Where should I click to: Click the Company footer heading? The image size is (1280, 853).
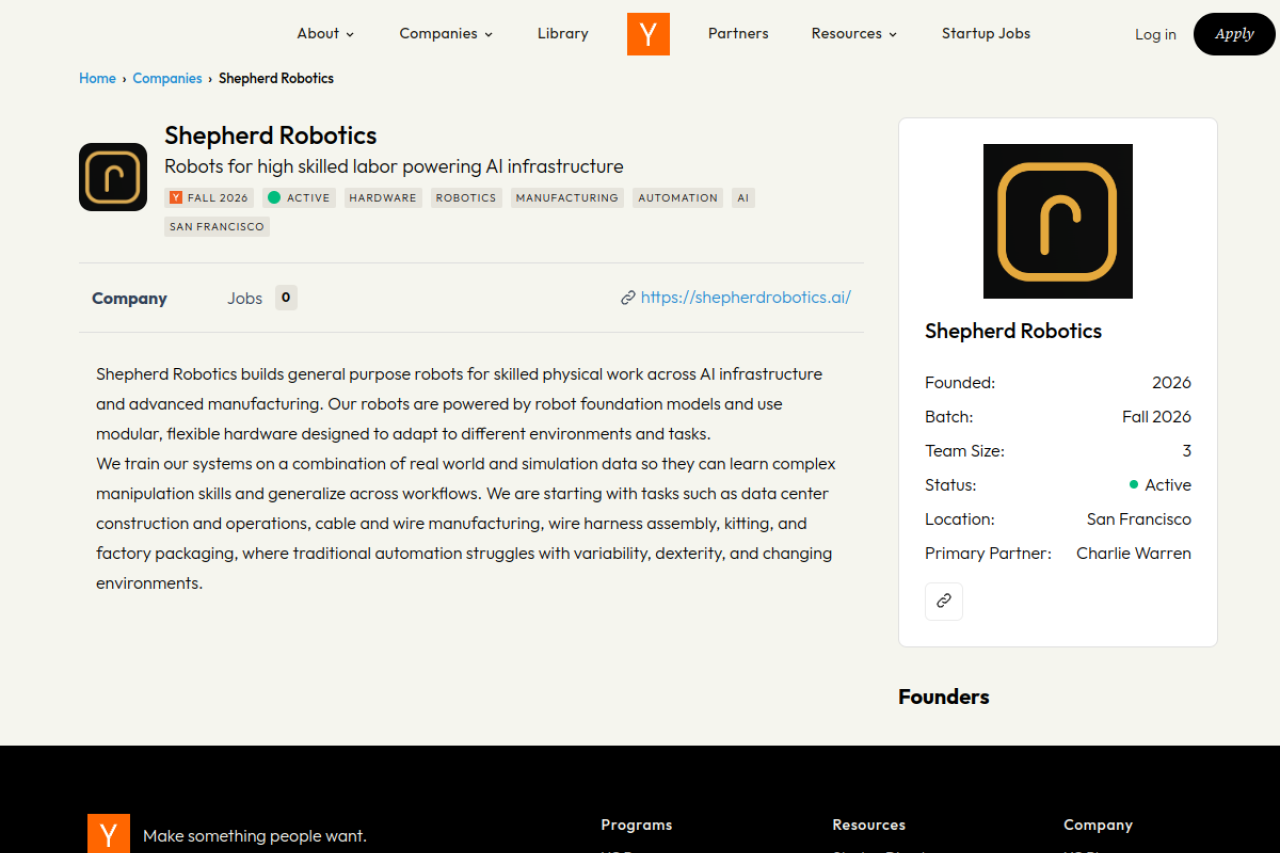click(x=1098, y=825)
